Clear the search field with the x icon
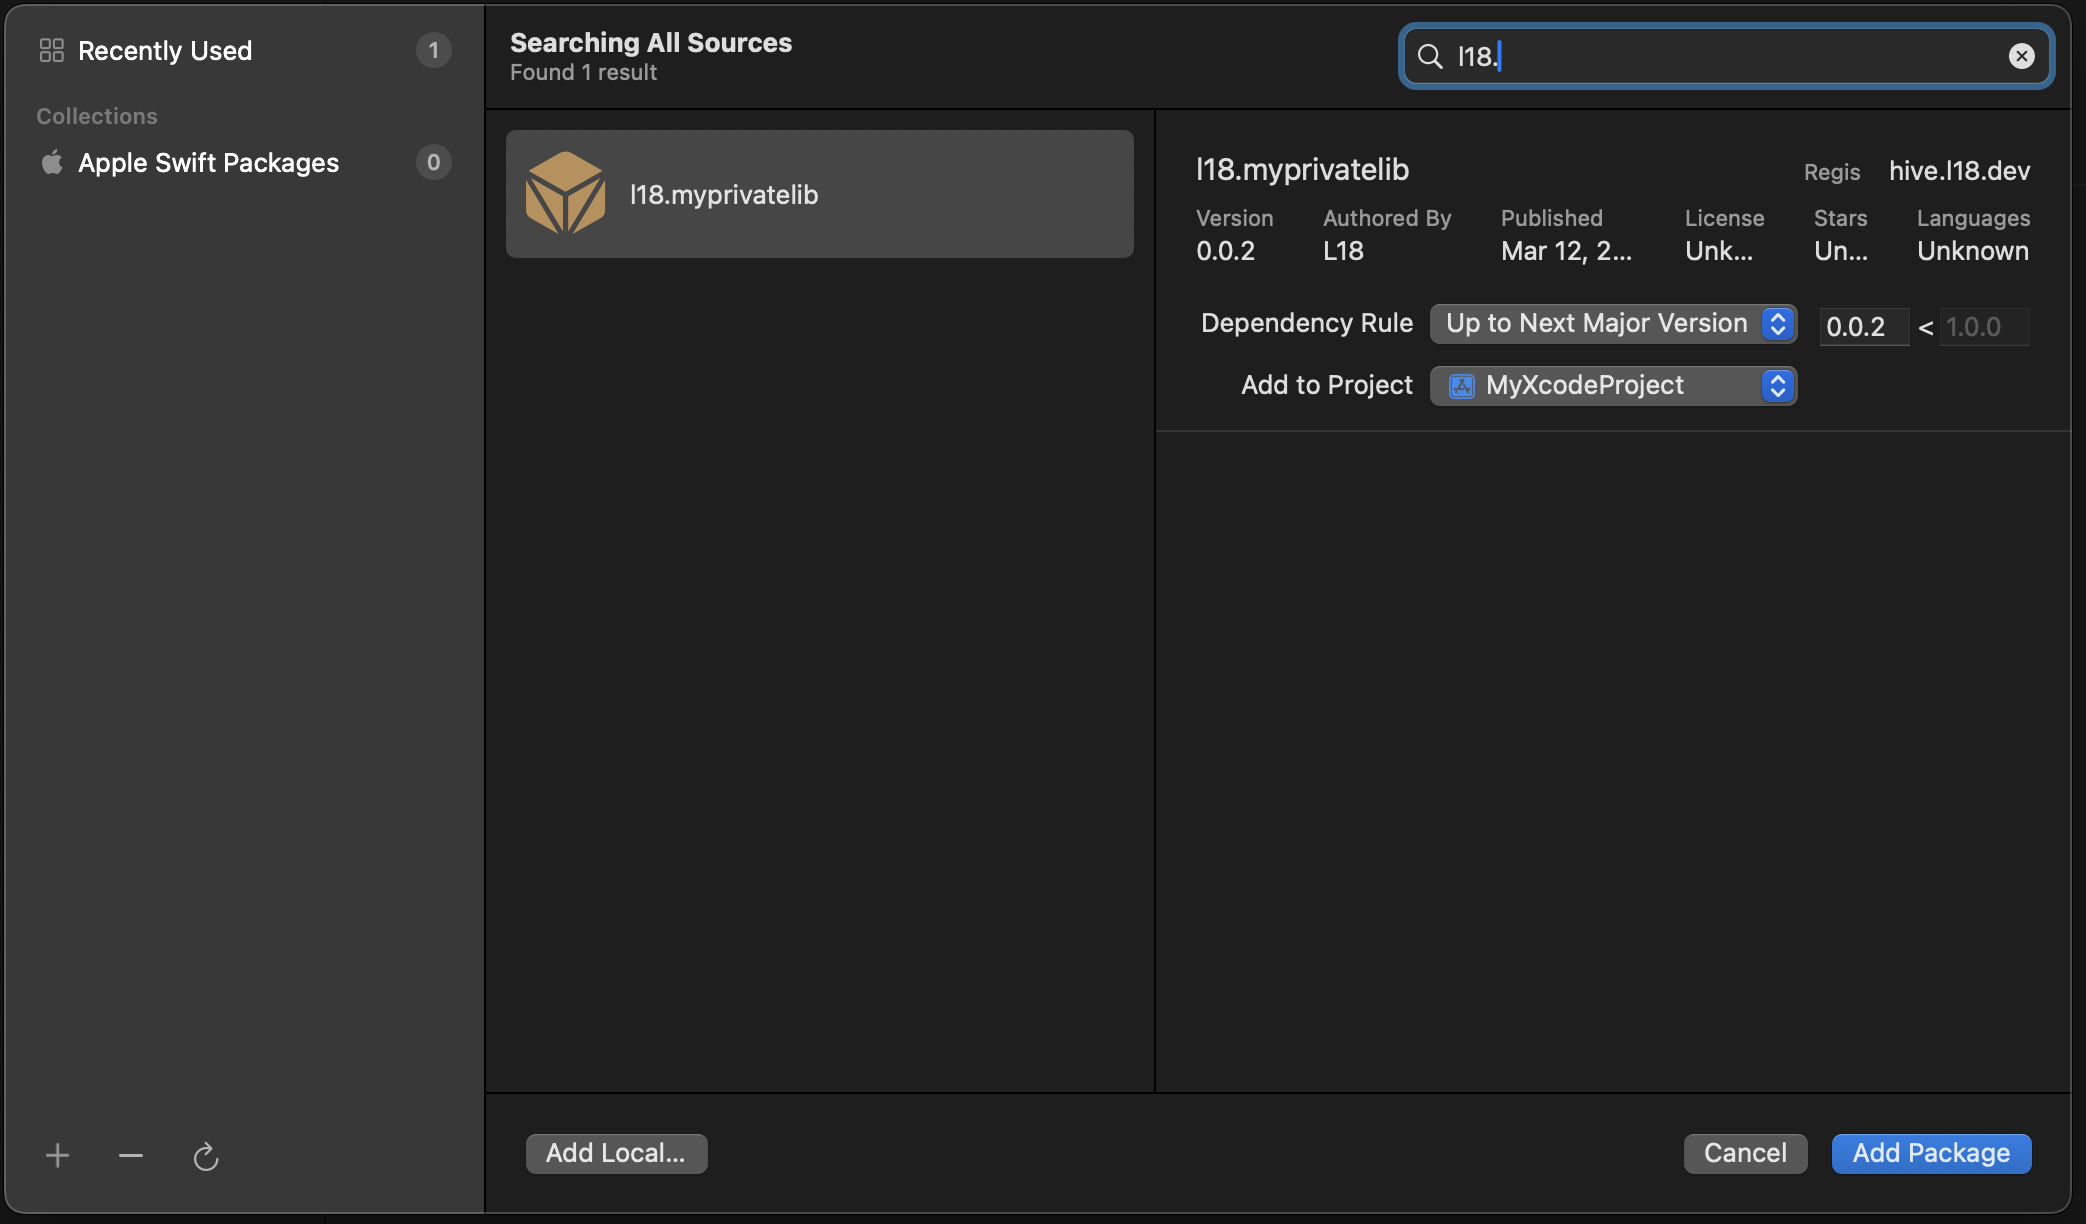The width and height of the screenshot is (2086, 1224). (x=2021, y=56)
